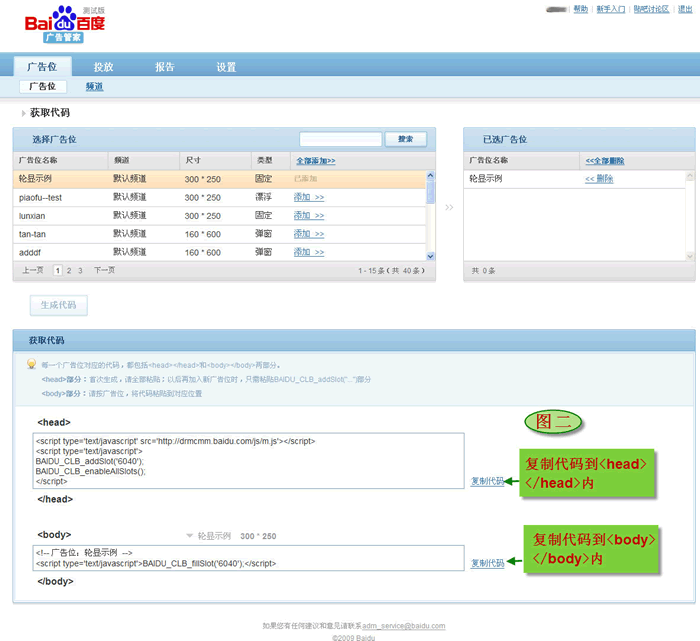Open the 投放 main tab
700x641 pixels.
(104, 67)
